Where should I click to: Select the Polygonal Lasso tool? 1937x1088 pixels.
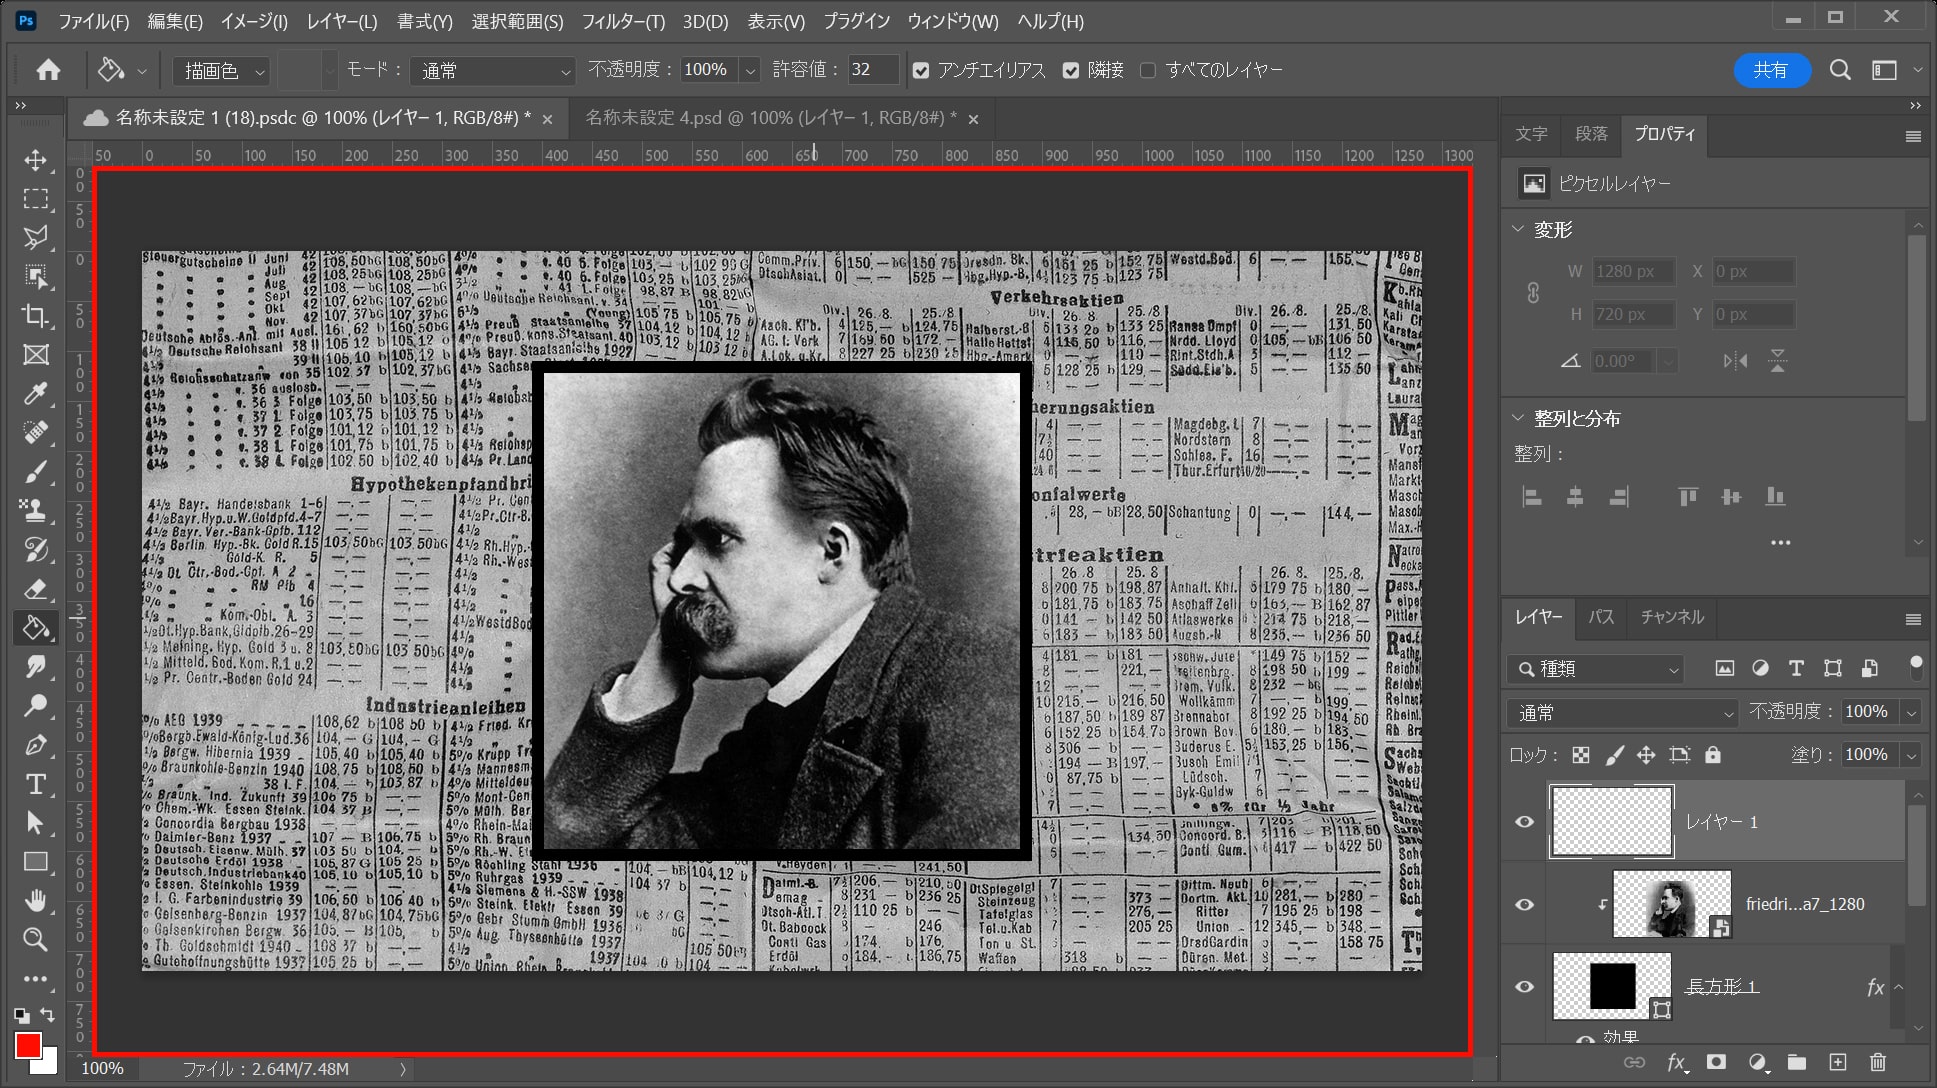pos(36,238)
